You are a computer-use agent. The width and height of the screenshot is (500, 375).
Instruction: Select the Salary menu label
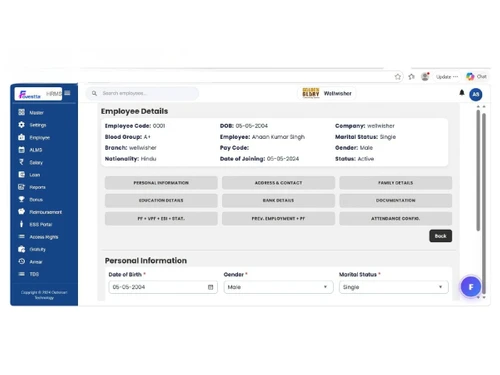pos(36,163)
